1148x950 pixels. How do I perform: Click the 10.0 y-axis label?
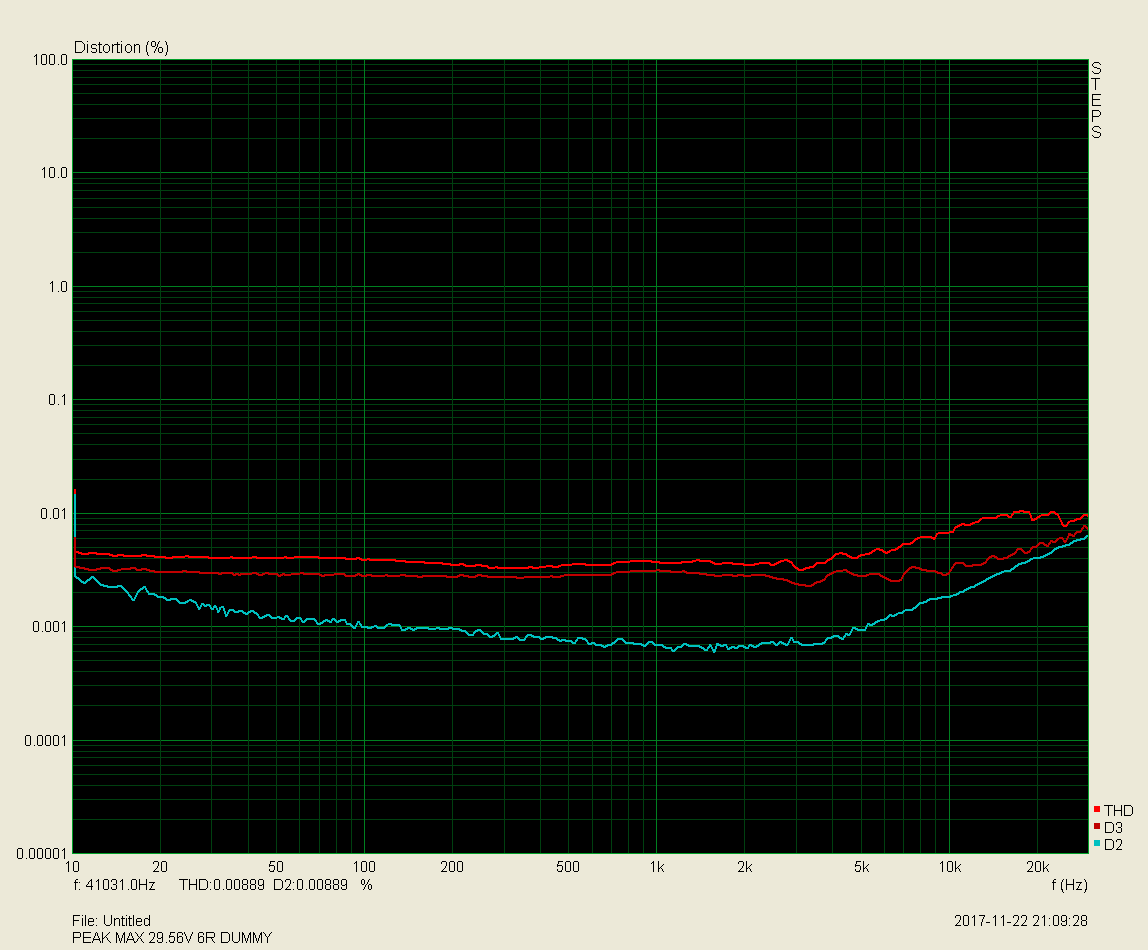pos(53,173)
